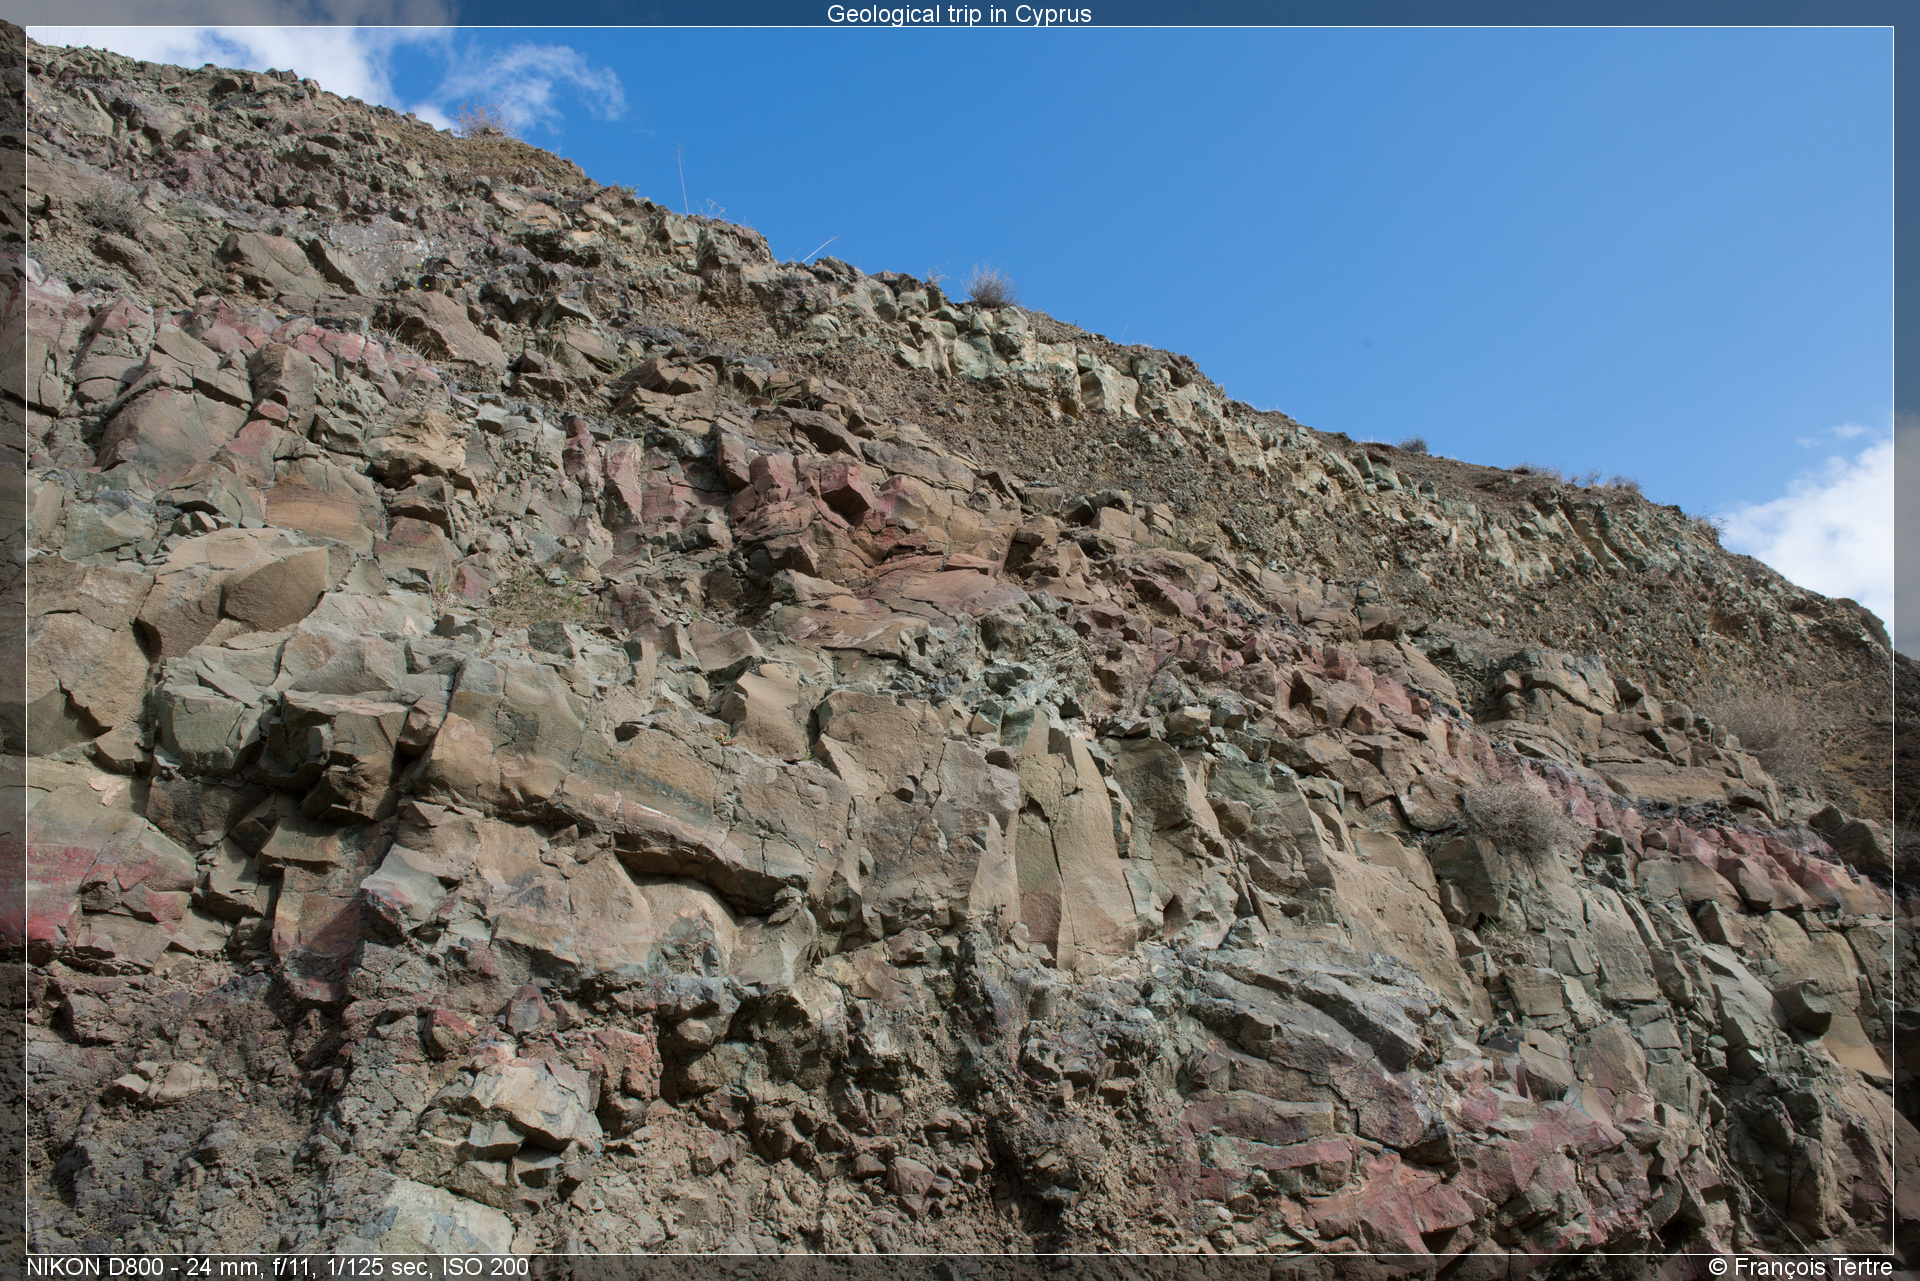Click the title 'Geological trip in Cyprus'
1920x1281 pixels.
[x=959, y=14]
